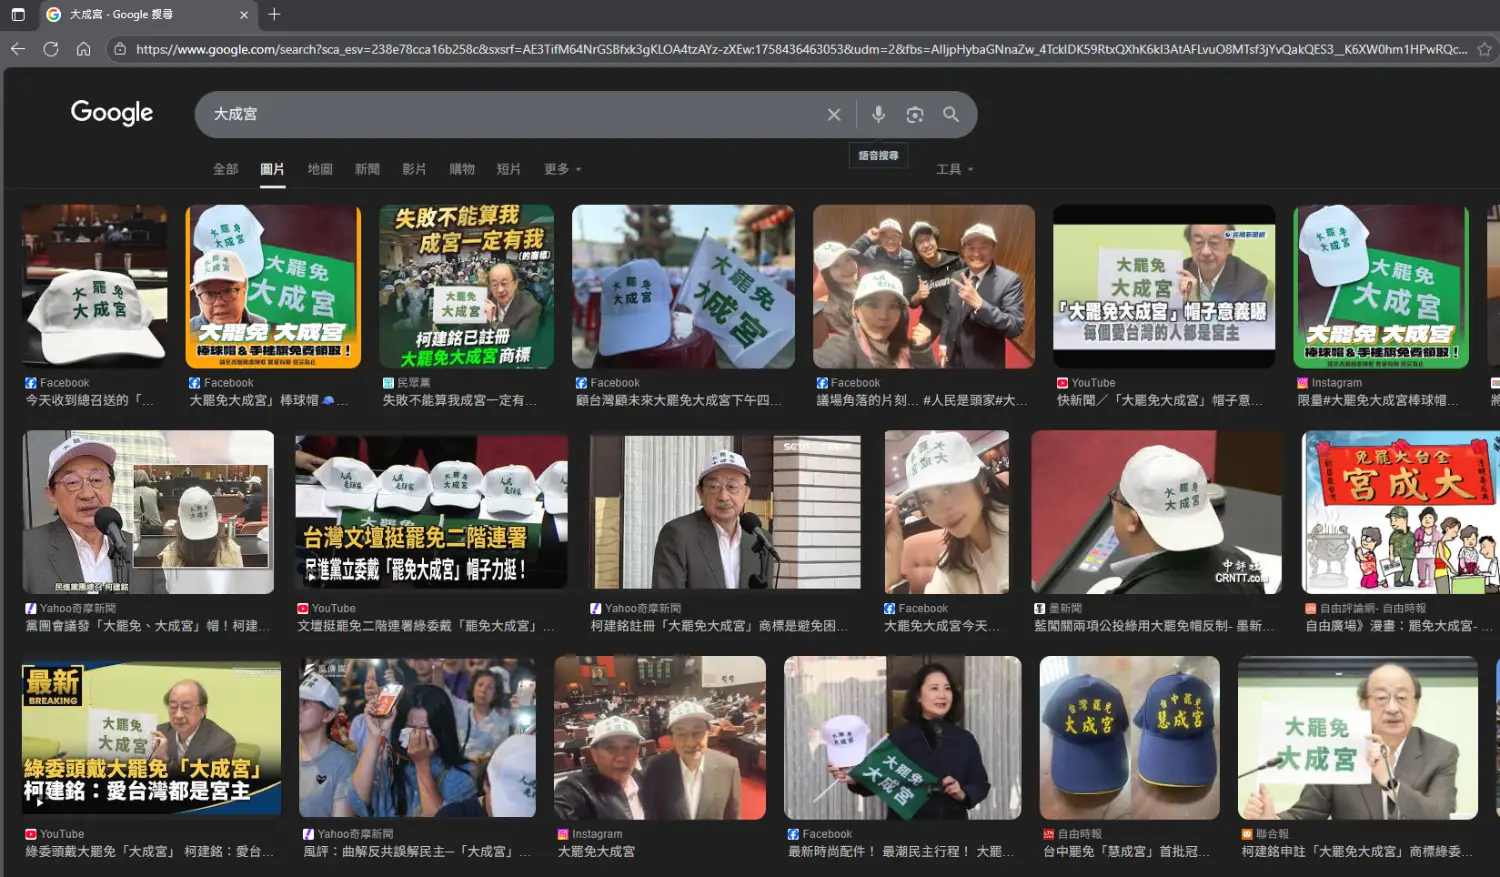
Task: Open Yahoo image 黨團會議發 大罷免 帽
Action: [148, 512]
